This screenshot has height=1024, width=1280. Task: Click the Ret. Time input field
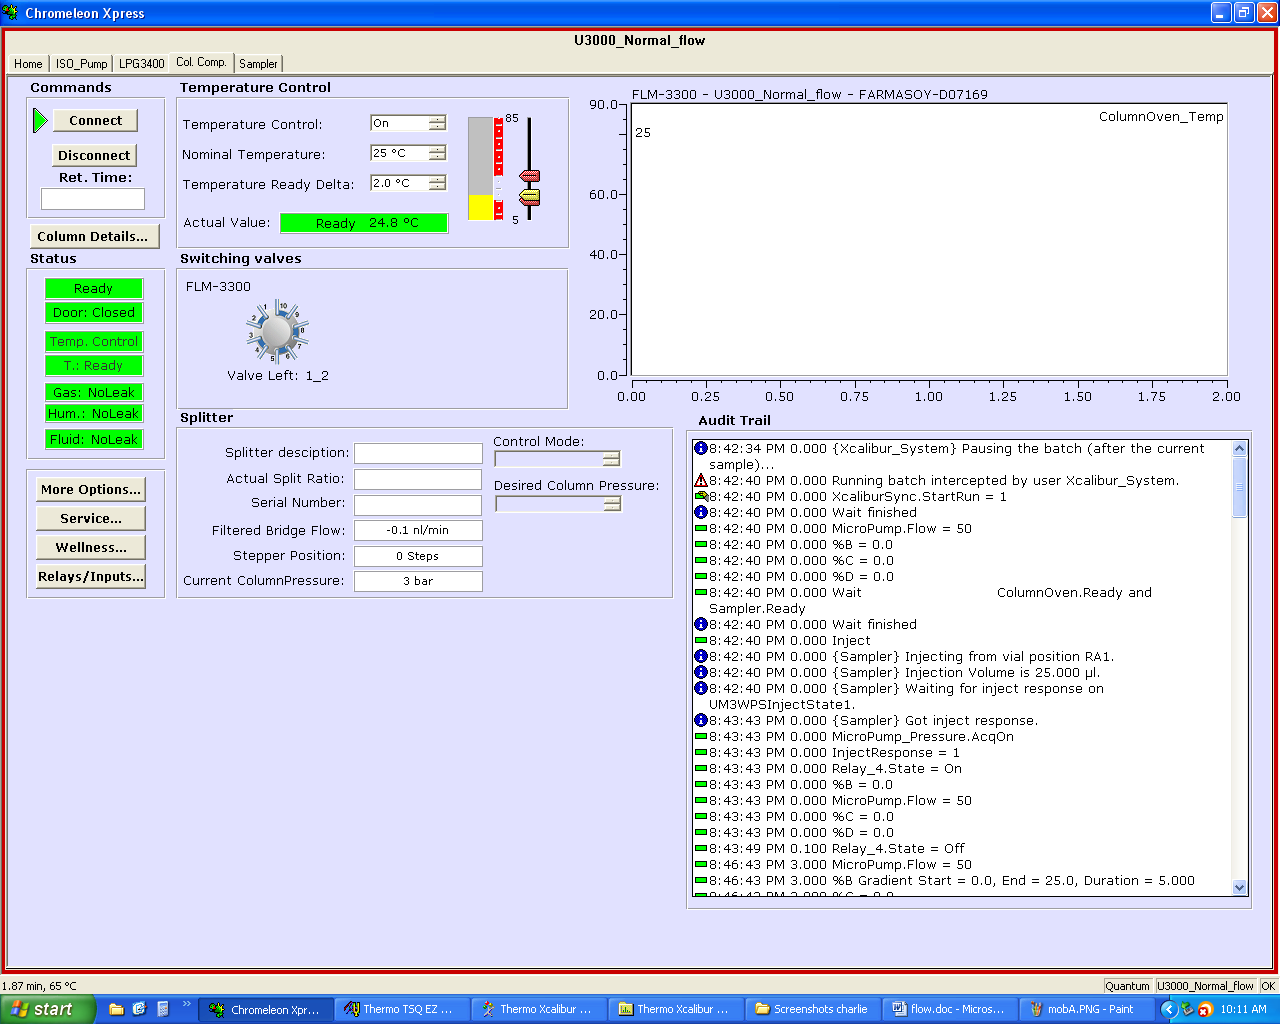[x=93, y=199]
